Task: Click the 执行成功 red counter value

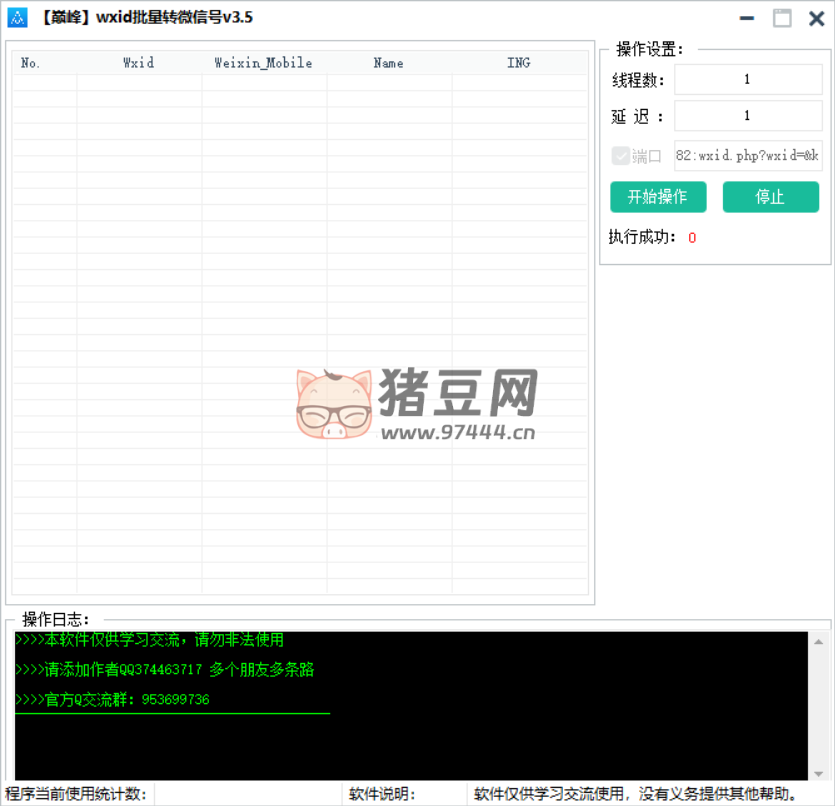Action: (692, 238)
